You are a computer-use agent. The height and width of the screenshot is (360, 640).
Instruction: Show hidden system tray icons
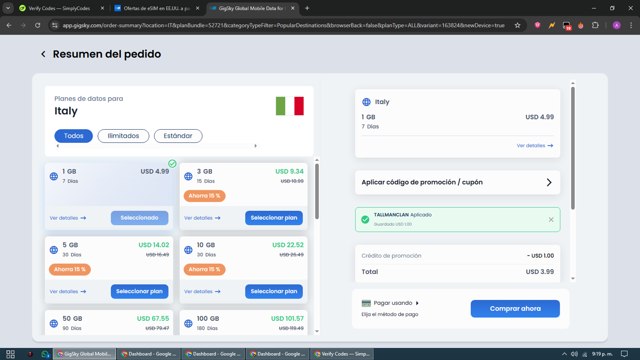pos(564,354)
